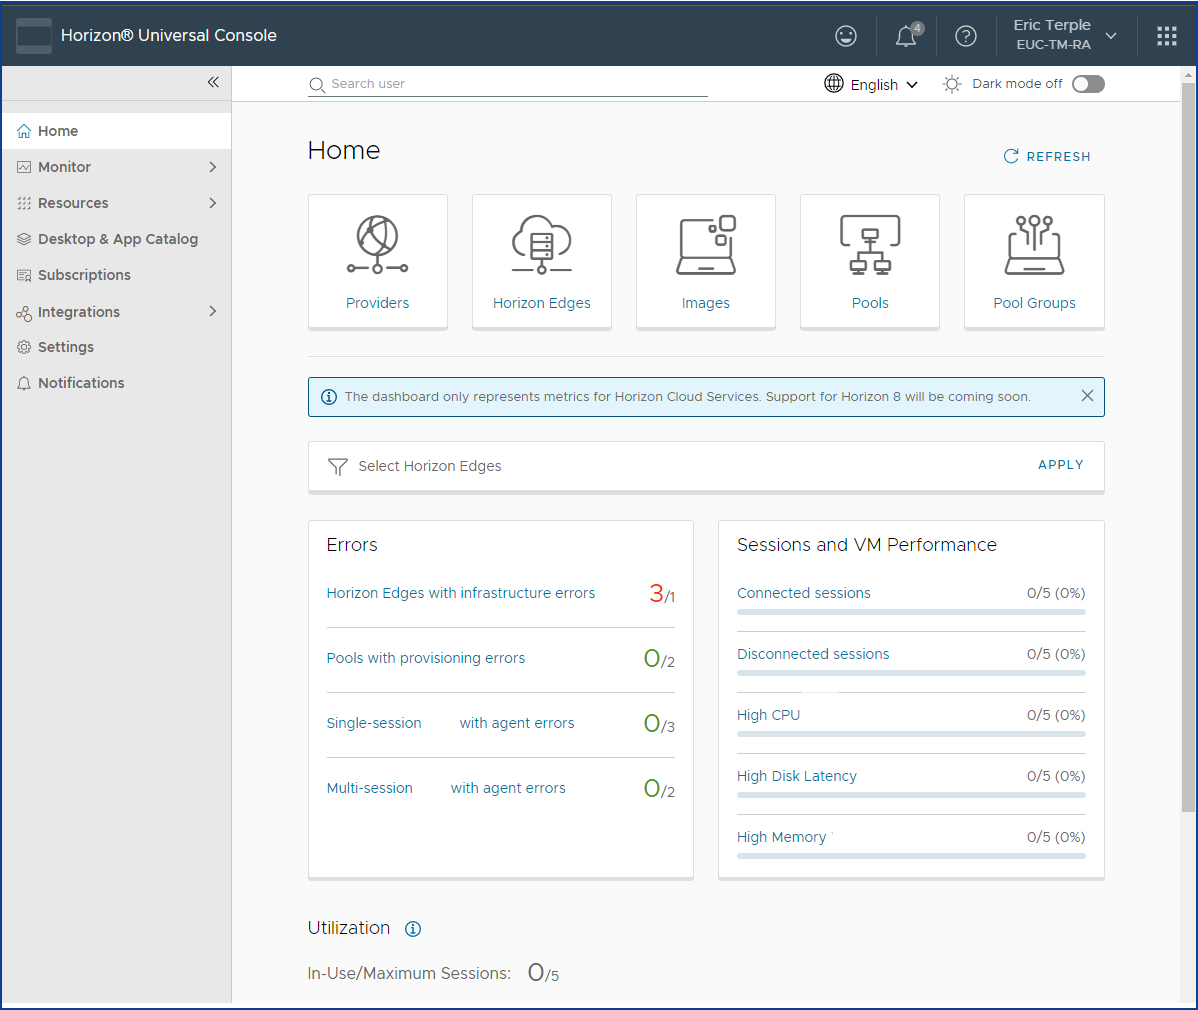Open the Providers tile icon
The width and height of the screenshot is (1198, 1010).
(377, 245)
